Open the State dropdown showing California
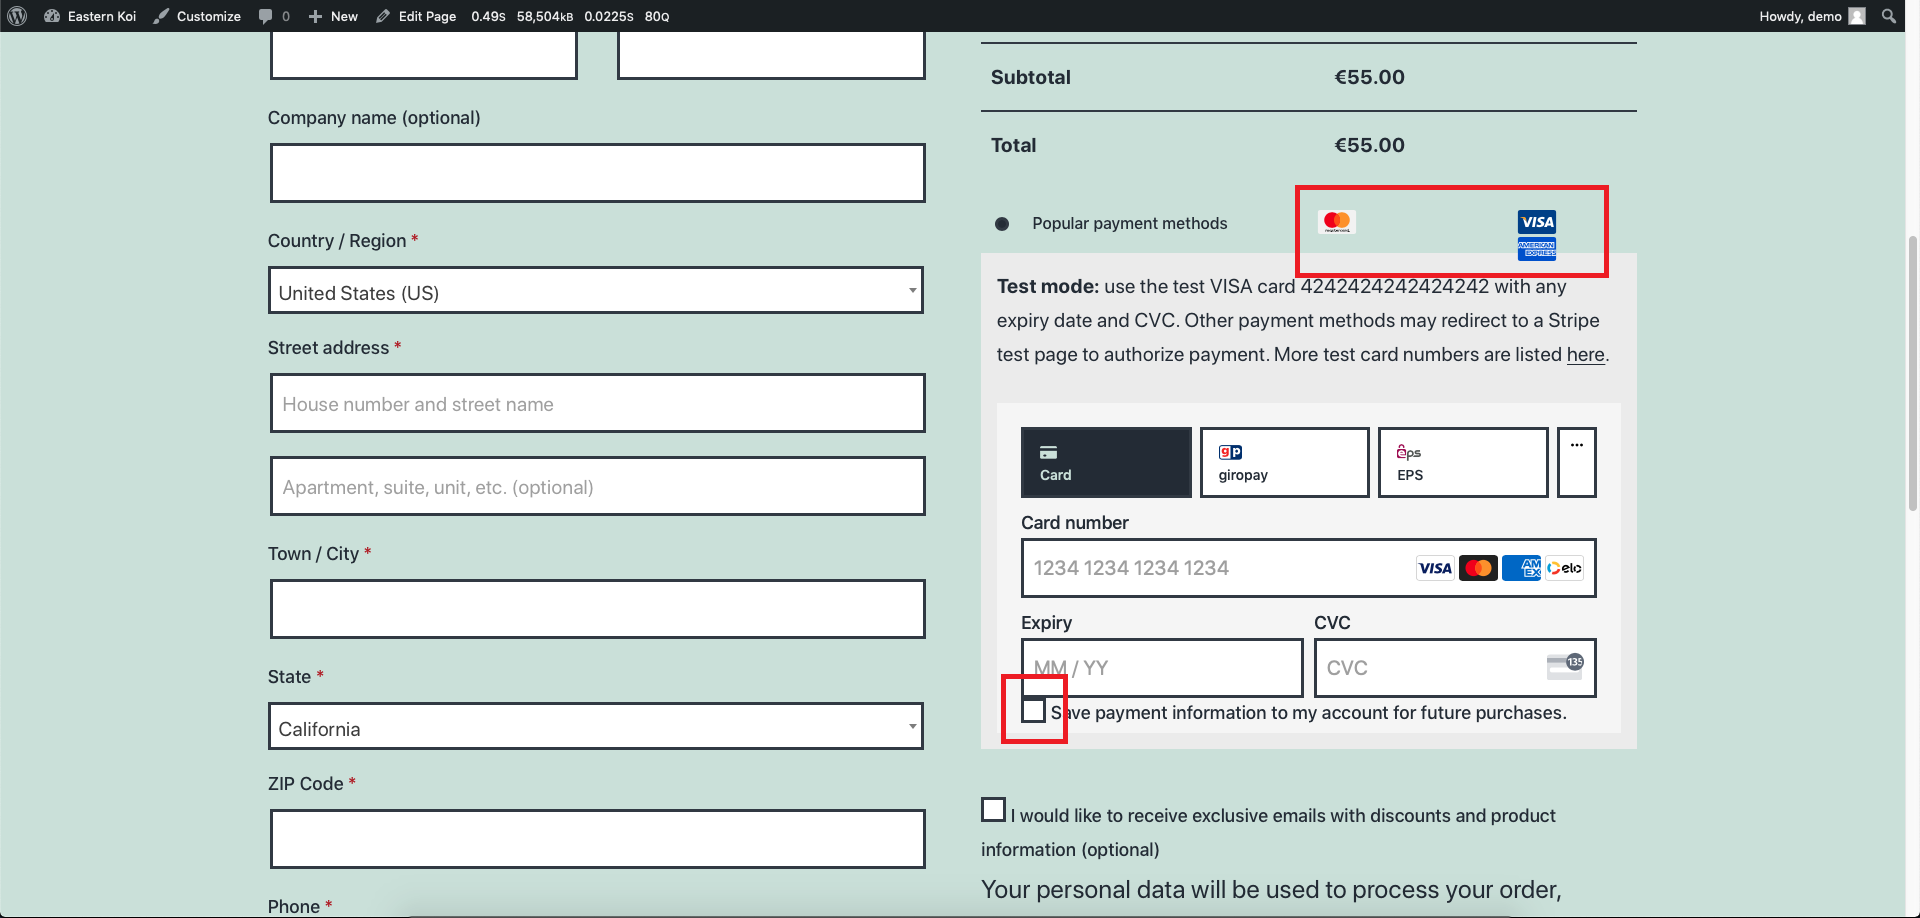This screenshot has width=1920, height=918. 595,726
